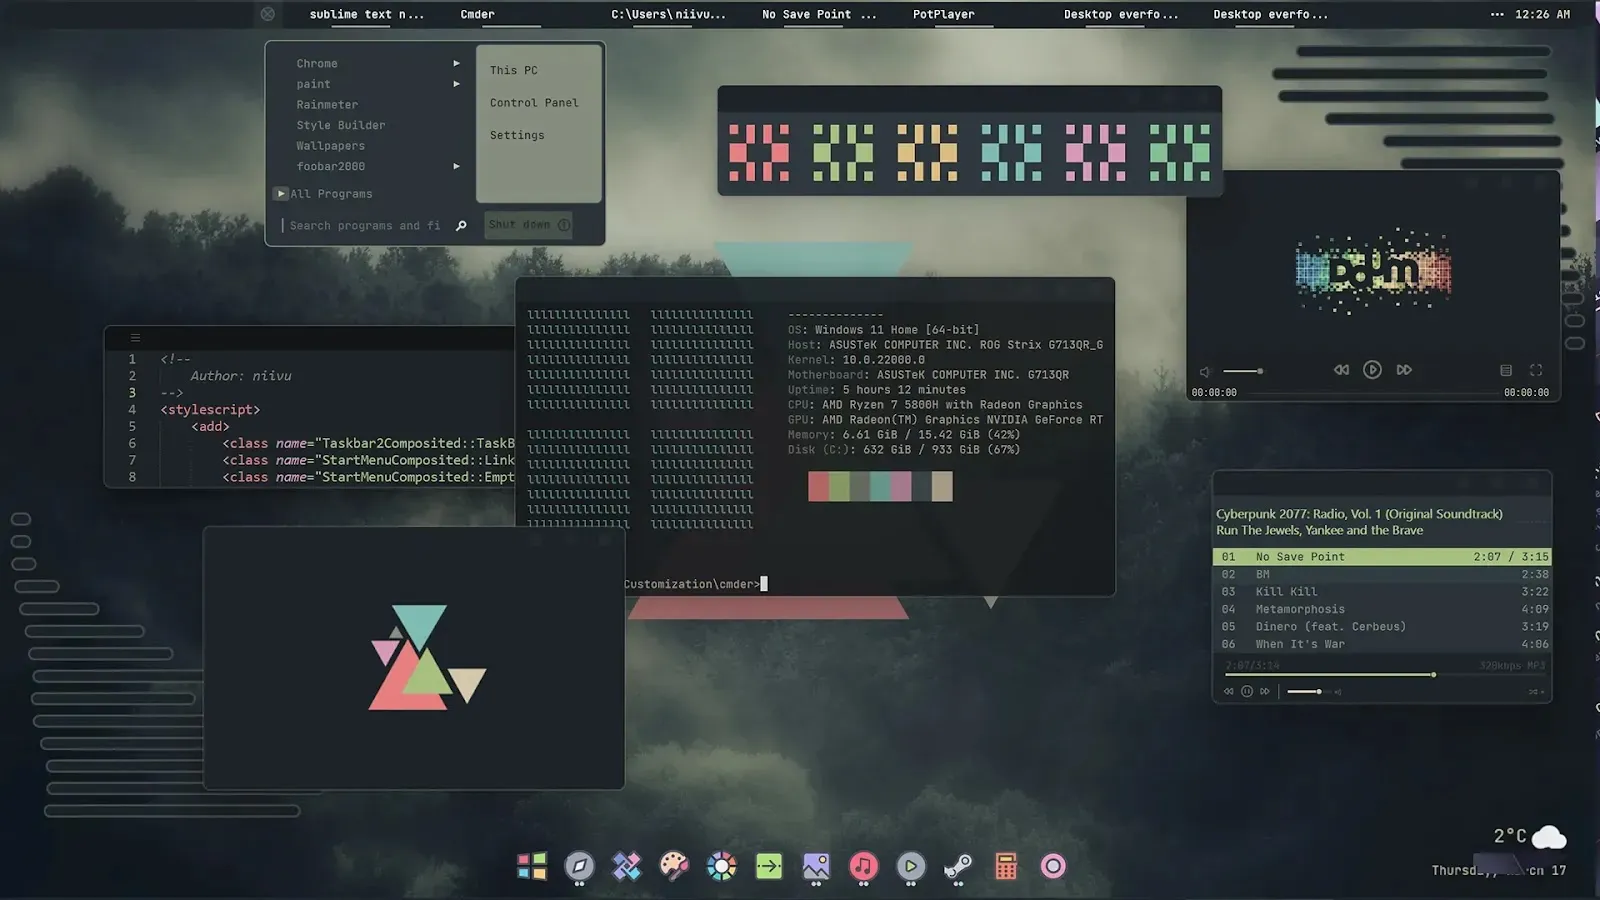Click the search magnifier in the start menu
The height and width of the screenshot is (900, 1600).
pos(461,226)
